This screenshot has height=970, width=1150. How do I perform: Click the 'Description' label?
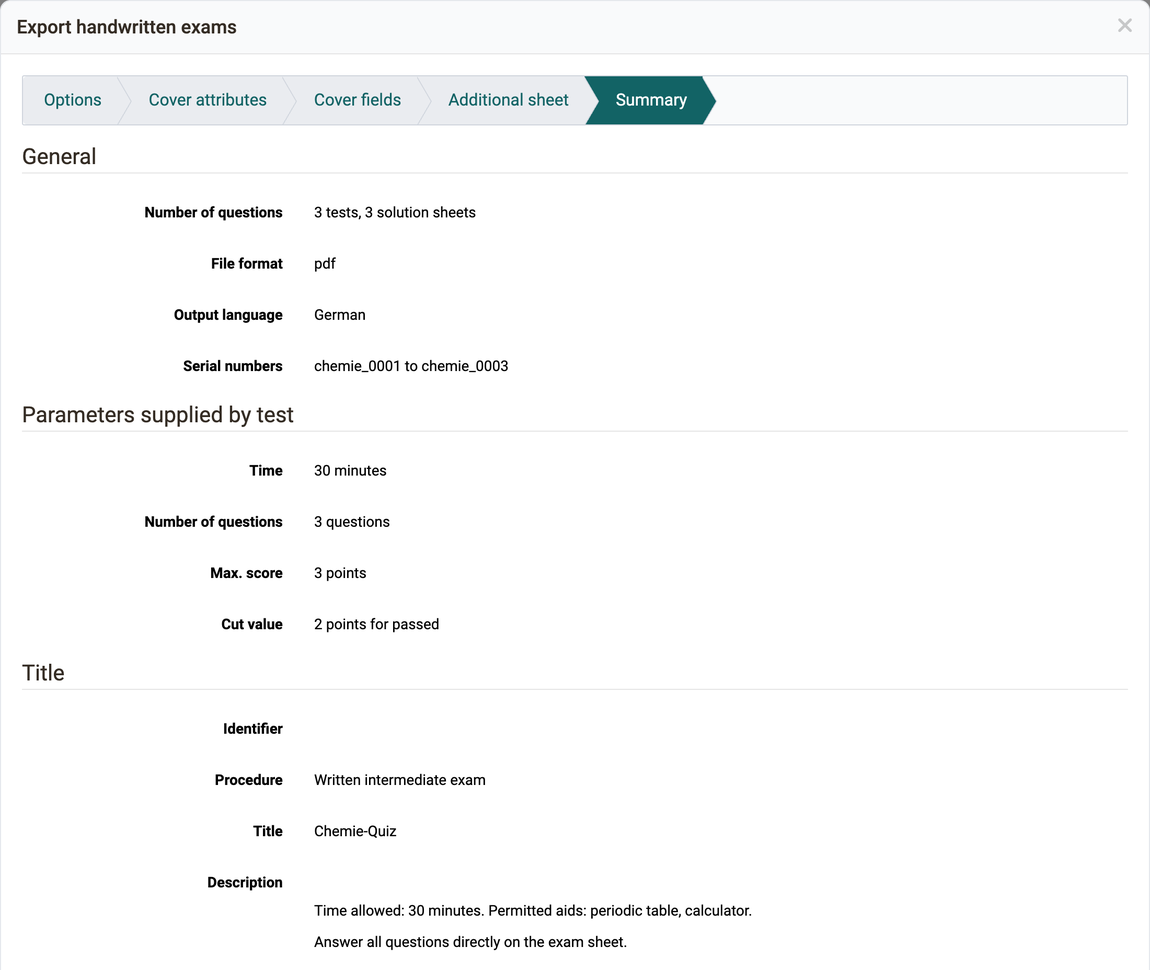click(x=244, y=883)
